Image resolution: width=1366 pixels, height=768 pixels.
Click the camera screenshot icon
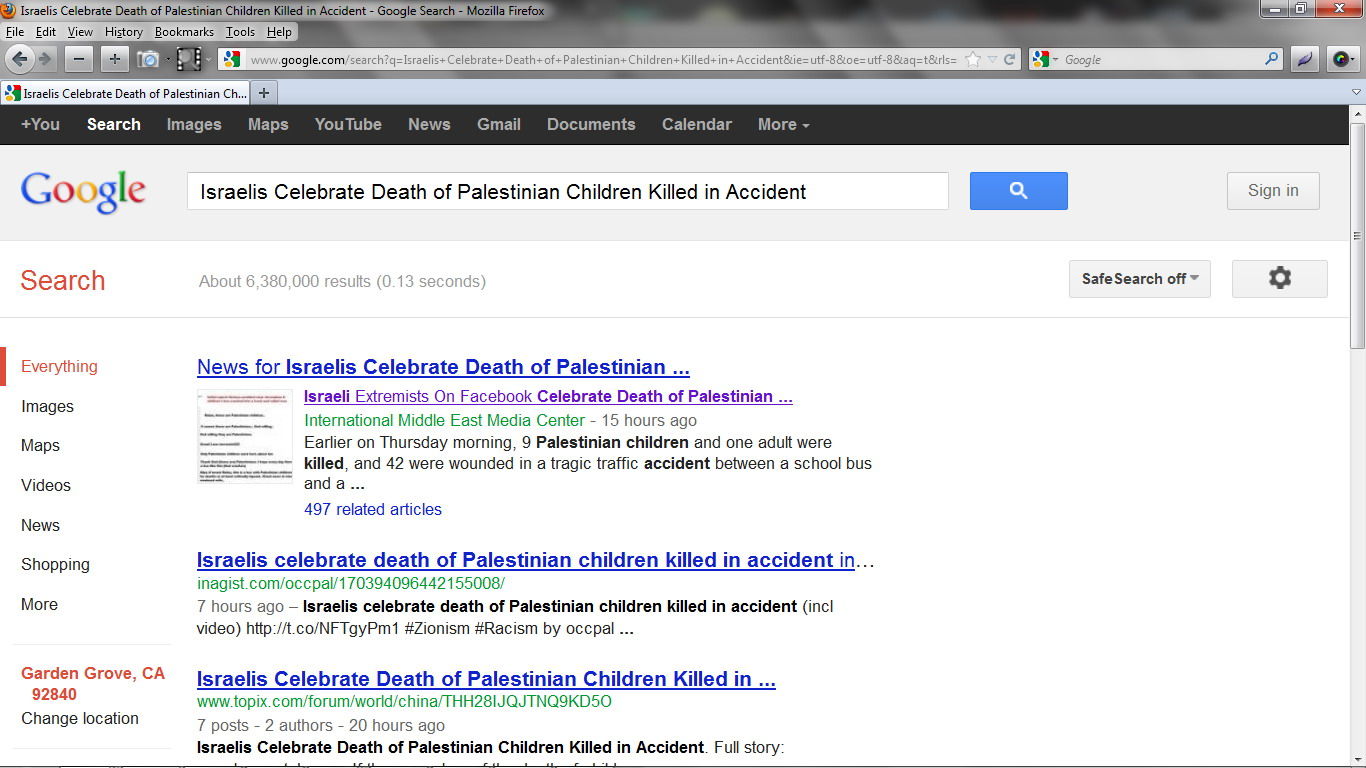coord(148,59)
